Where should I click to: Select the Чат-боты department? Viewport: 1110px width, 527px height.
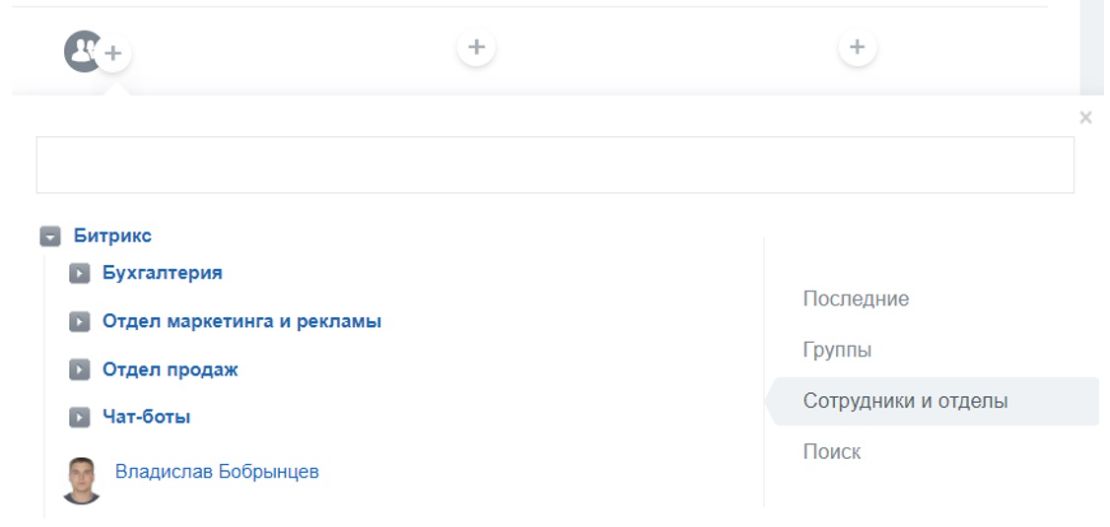[x=146, y=417]
